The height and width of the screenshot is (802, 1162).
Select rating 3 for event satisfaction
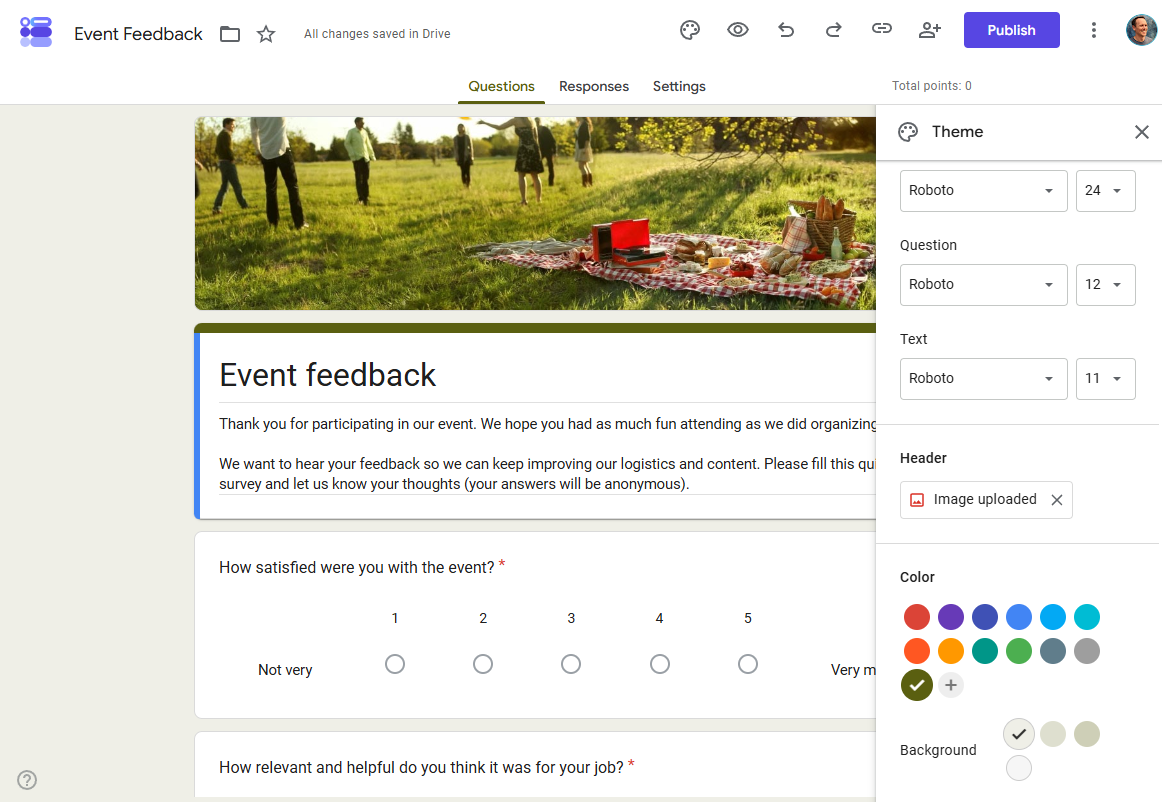tap(571, 664)
